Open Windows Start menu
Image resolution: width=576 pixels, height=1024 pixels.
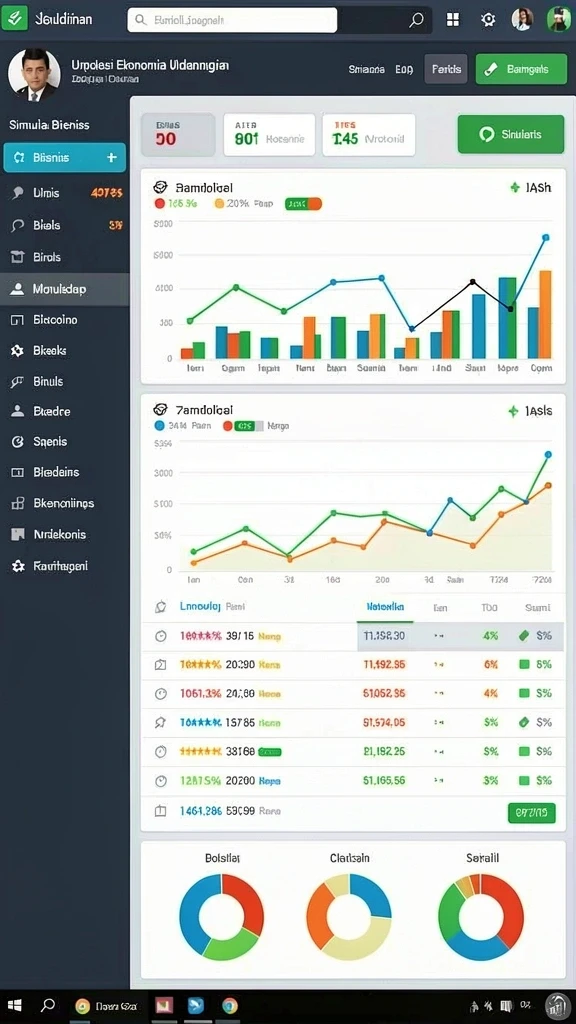14,1006
